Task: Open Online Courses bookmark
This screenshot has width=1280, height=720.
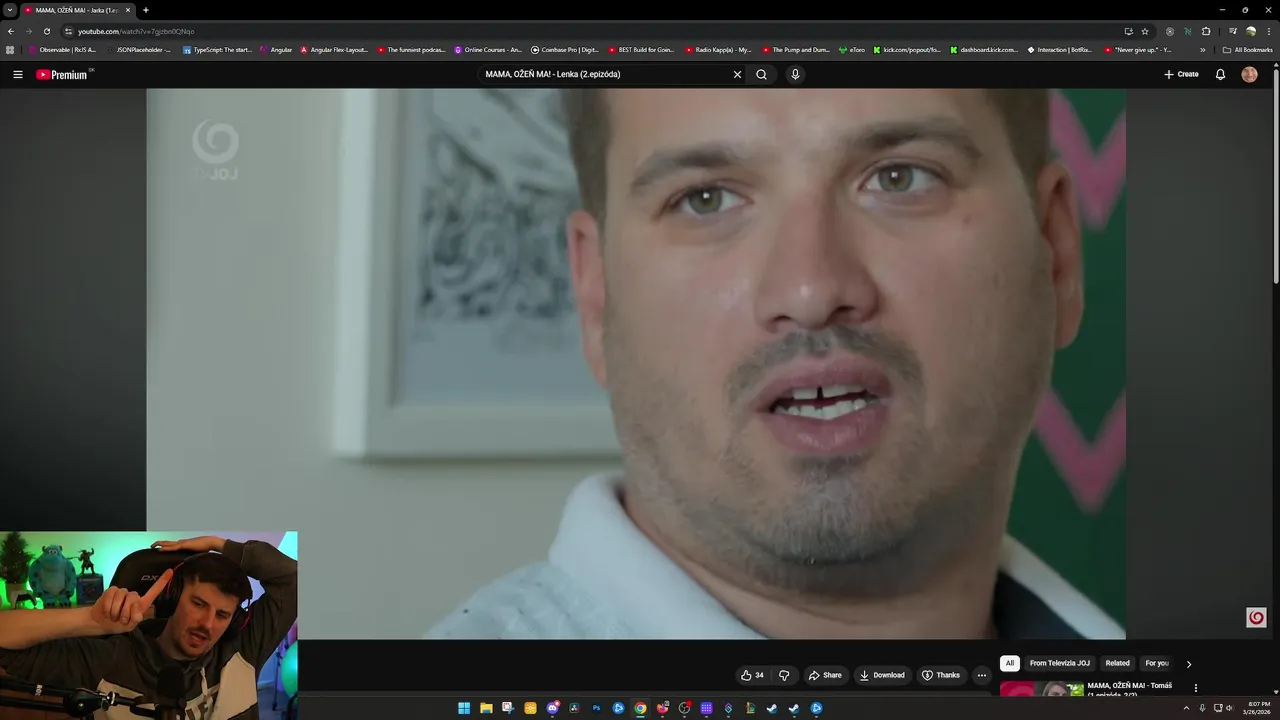Action: point(488,49)
